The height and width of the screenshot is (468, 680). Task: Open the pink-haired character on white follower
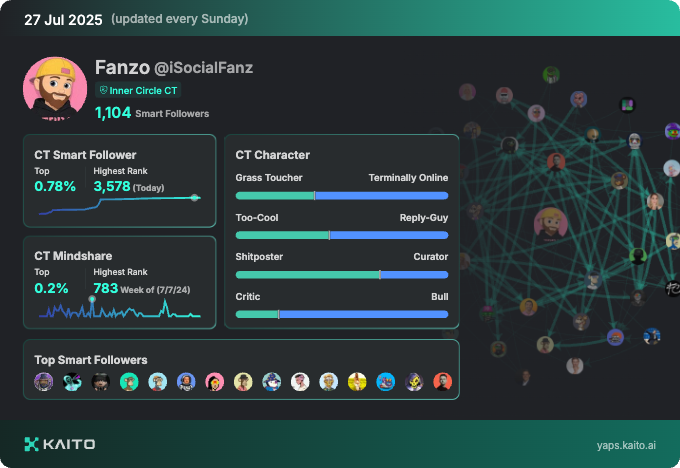300,382
